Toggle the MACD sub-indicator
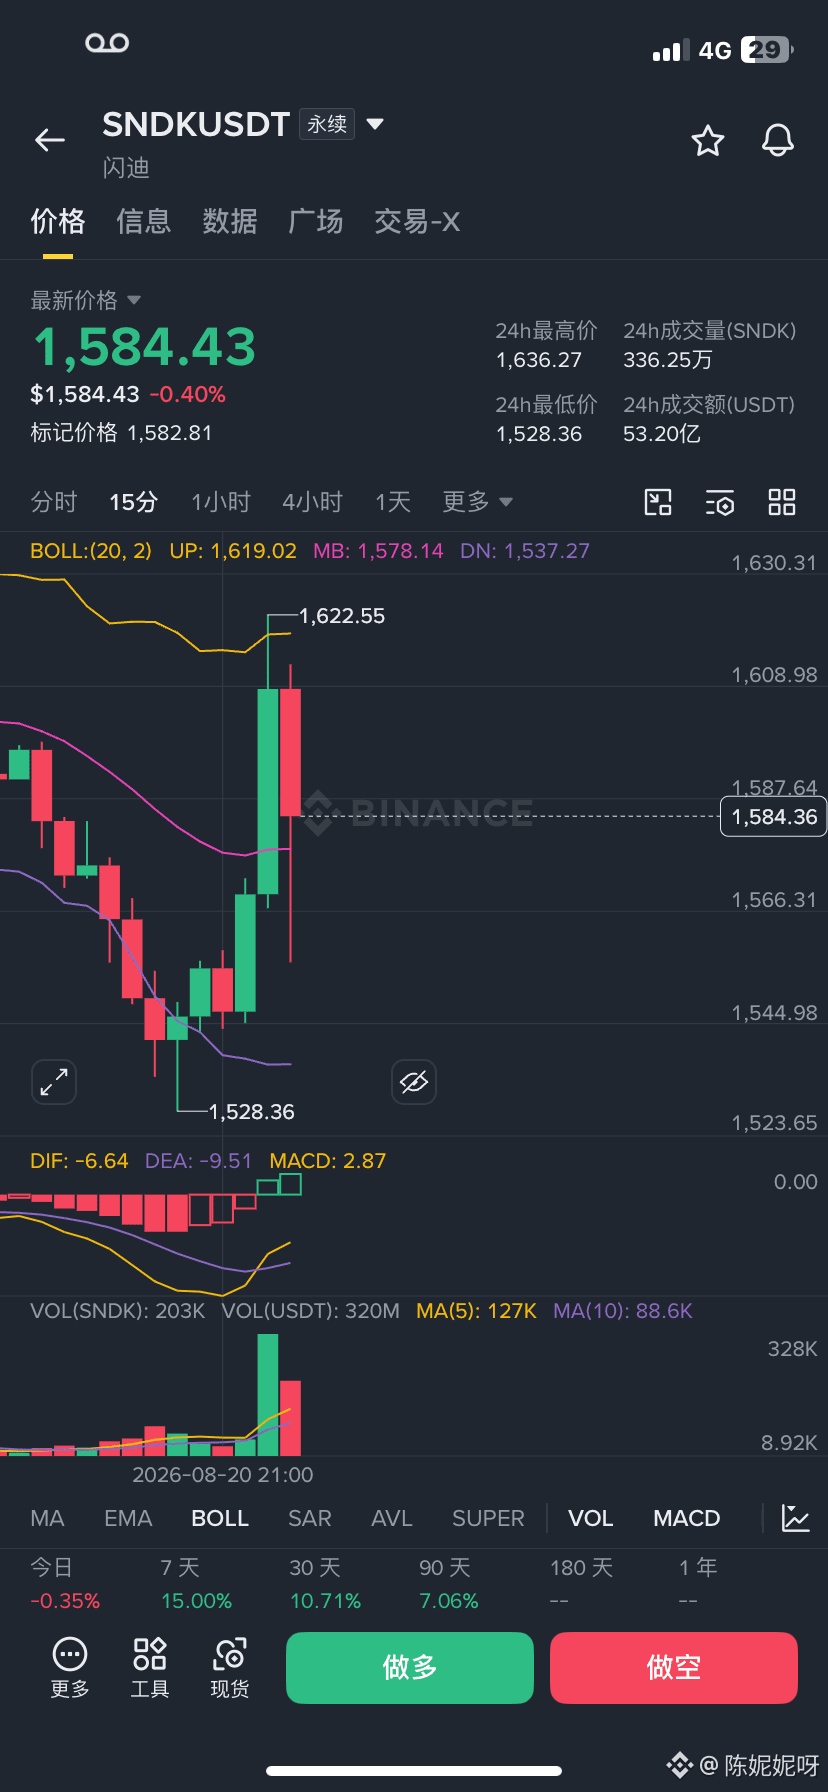Viewport: 828px width, 1792px height. 687,1518
